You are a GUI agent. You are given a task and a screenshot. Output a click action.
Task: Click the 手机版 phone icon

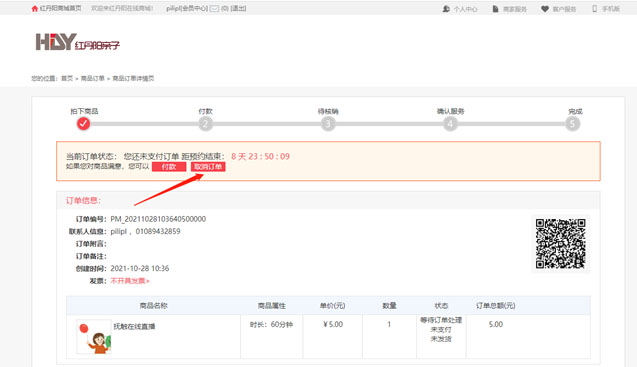pos(594,9)
